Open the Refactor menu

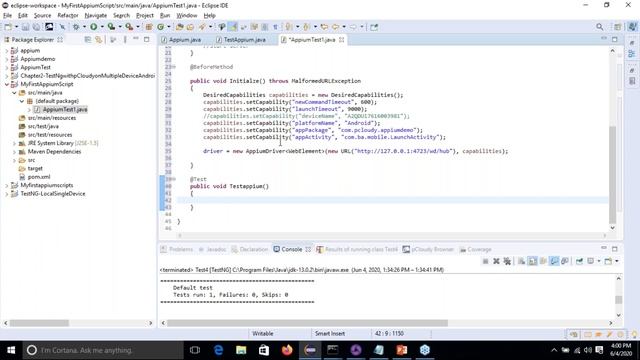pos(68,16)
